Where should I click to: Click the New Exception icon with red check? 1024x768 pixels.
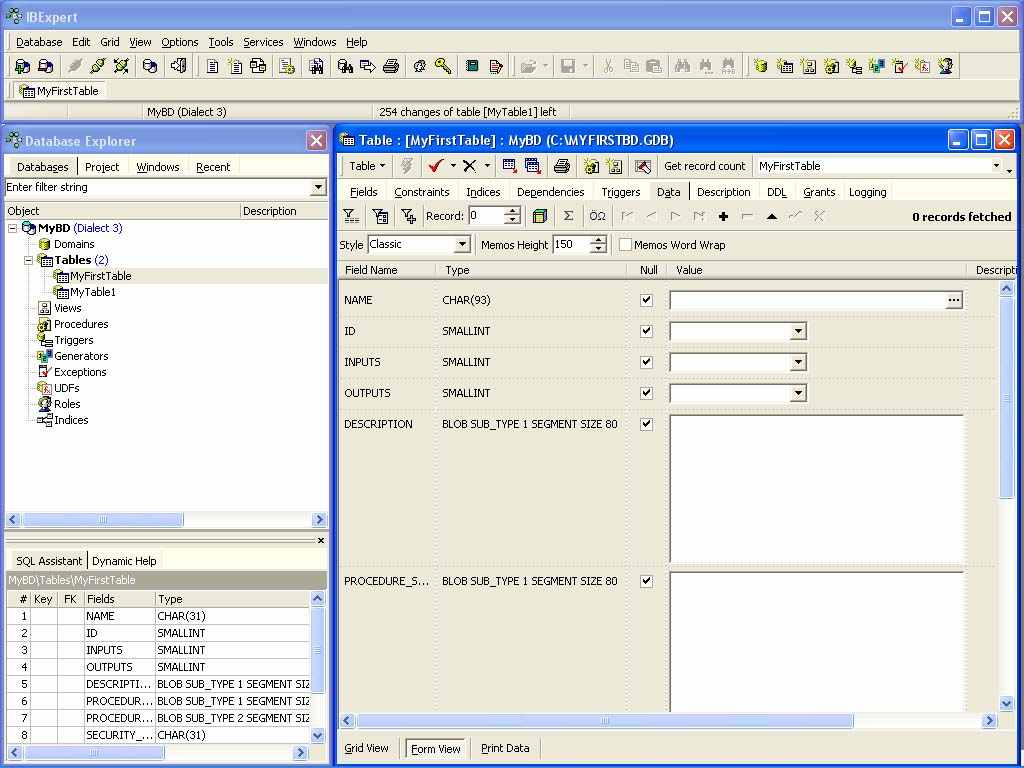point(899,66)
